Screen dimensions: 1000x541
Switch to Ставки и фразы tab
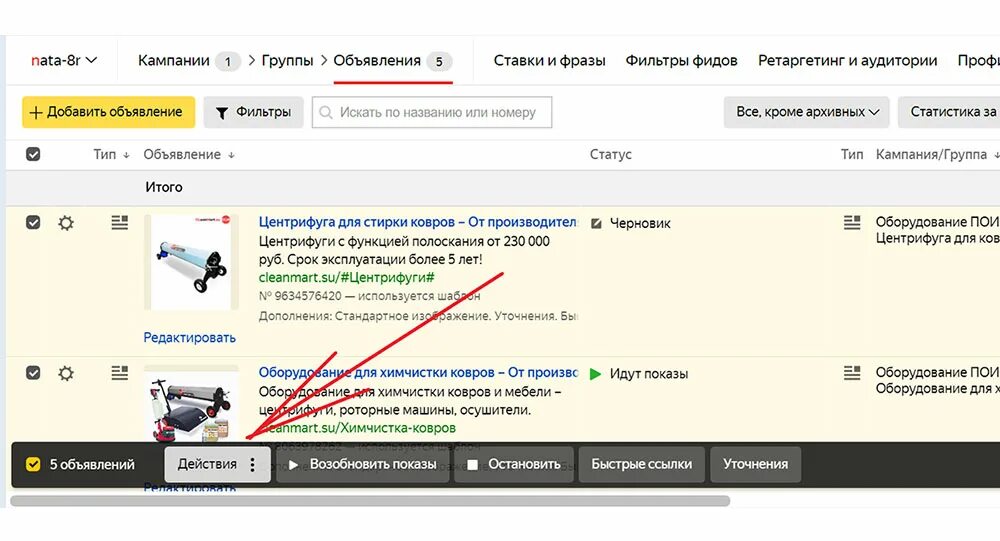[x=549, y=61]
